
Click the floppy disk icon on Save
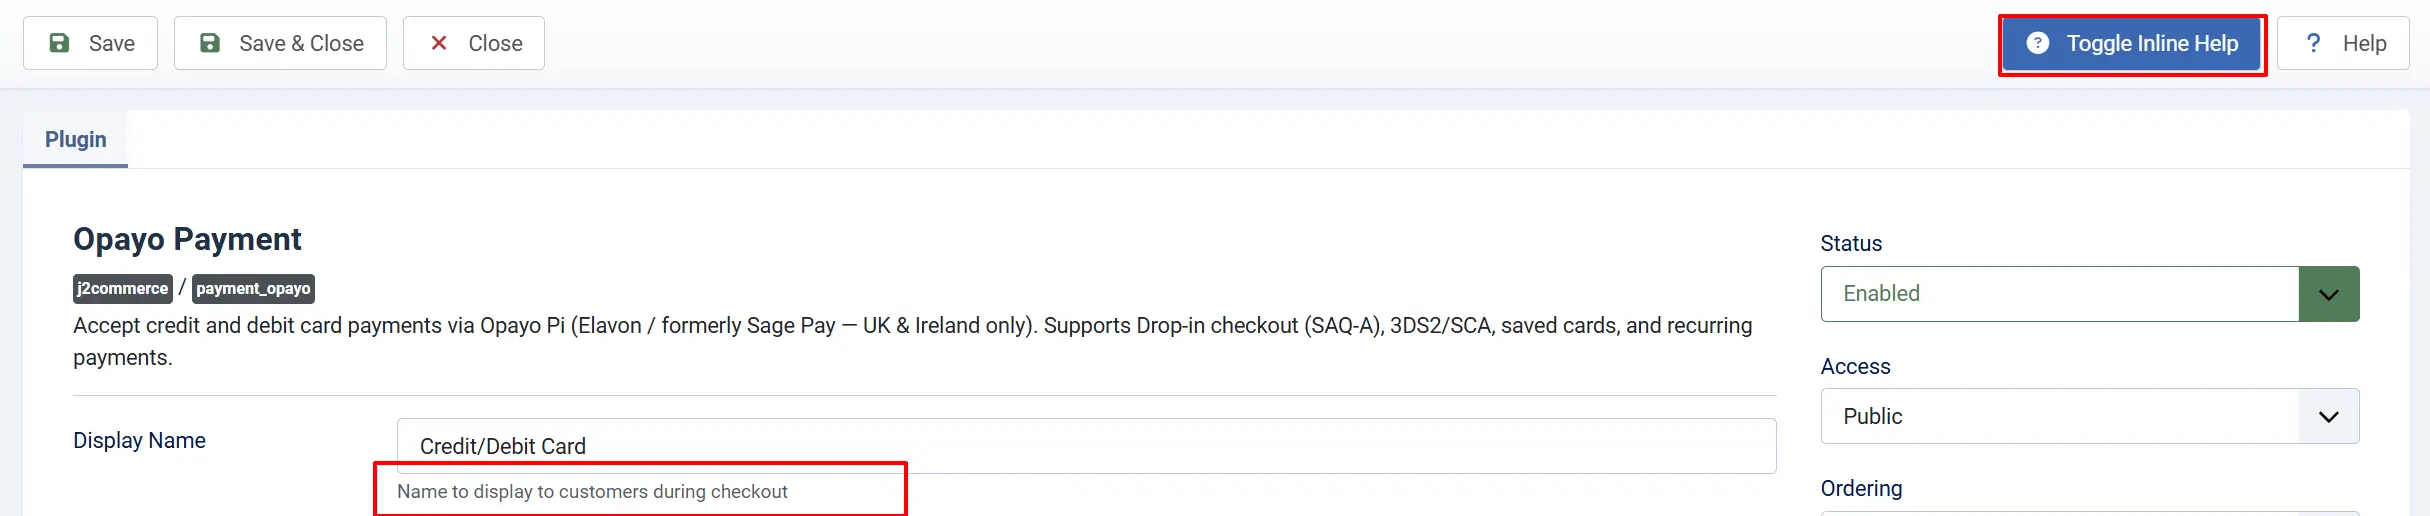point(60,43)
